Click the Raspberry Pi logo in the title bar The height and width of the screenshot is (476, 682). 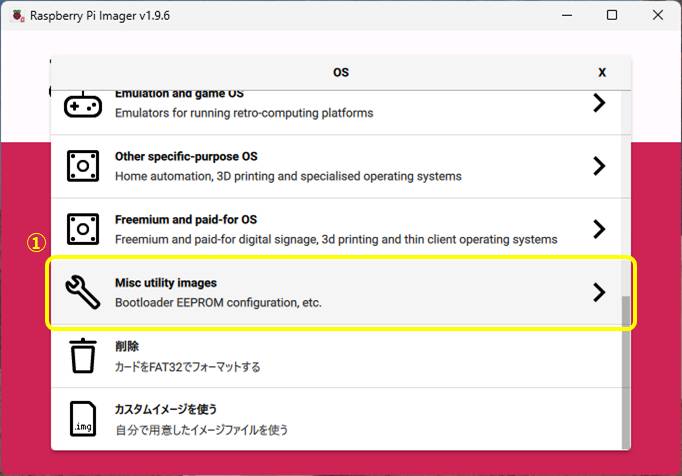coord(16,15)
